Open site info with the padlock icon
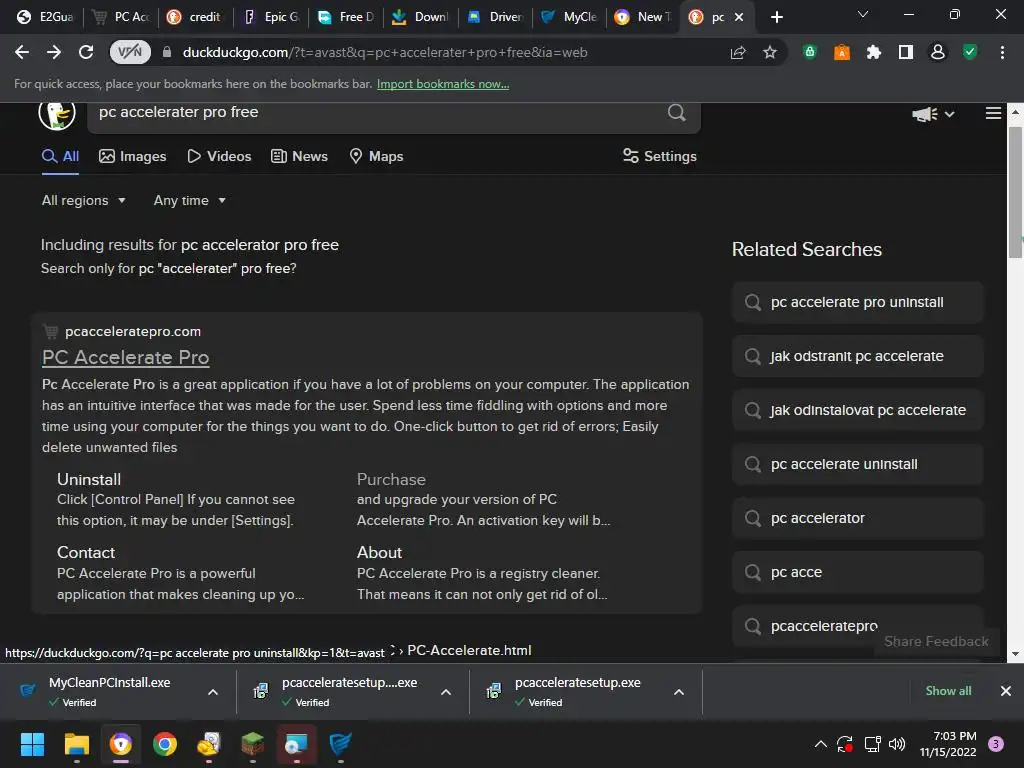The height and width of the screenshot is (768, 1024). point(167,52)
